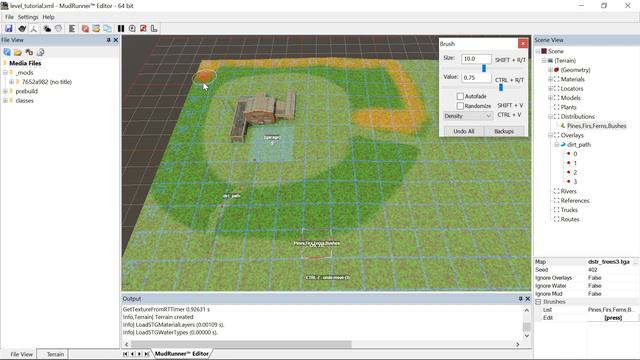Screen dimensions: 640x360
Task: Click the pause bars toolbar icon
Action: (121, 29)
